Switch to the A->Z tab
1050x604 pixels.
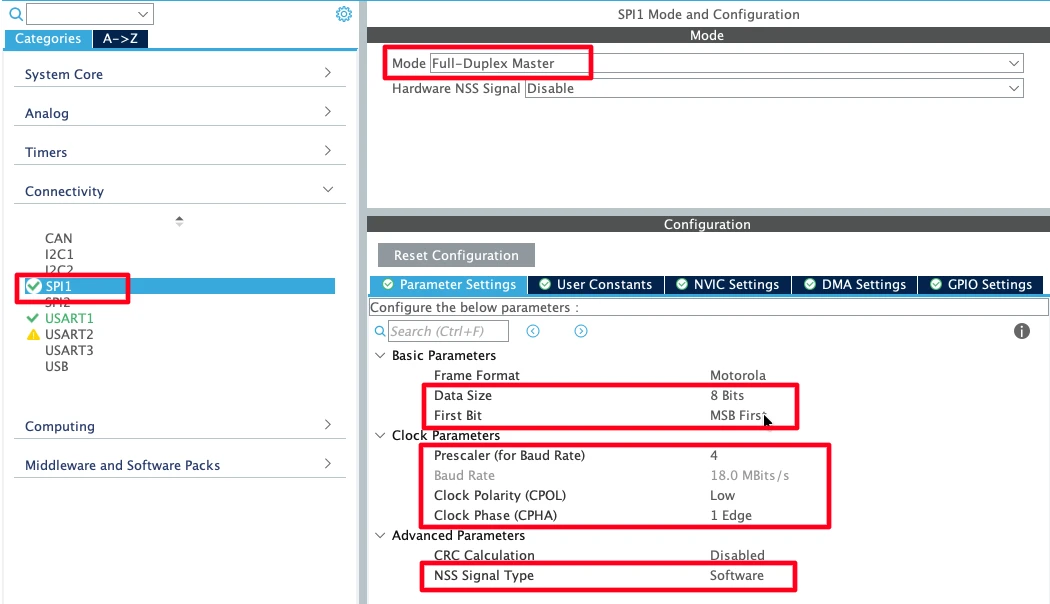pos(122,39)
